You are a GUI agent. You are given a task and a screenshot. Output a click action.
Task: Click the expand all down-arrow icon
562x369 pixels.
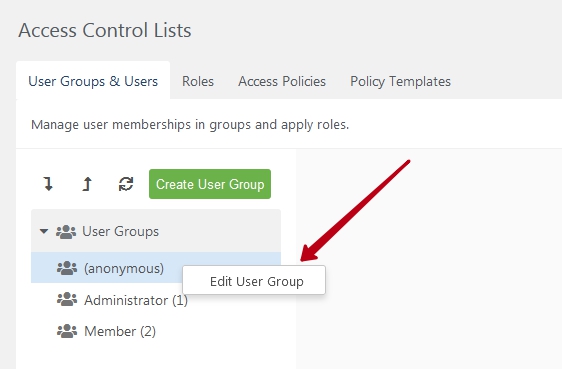pyautogui.click(x=48, y=184)
